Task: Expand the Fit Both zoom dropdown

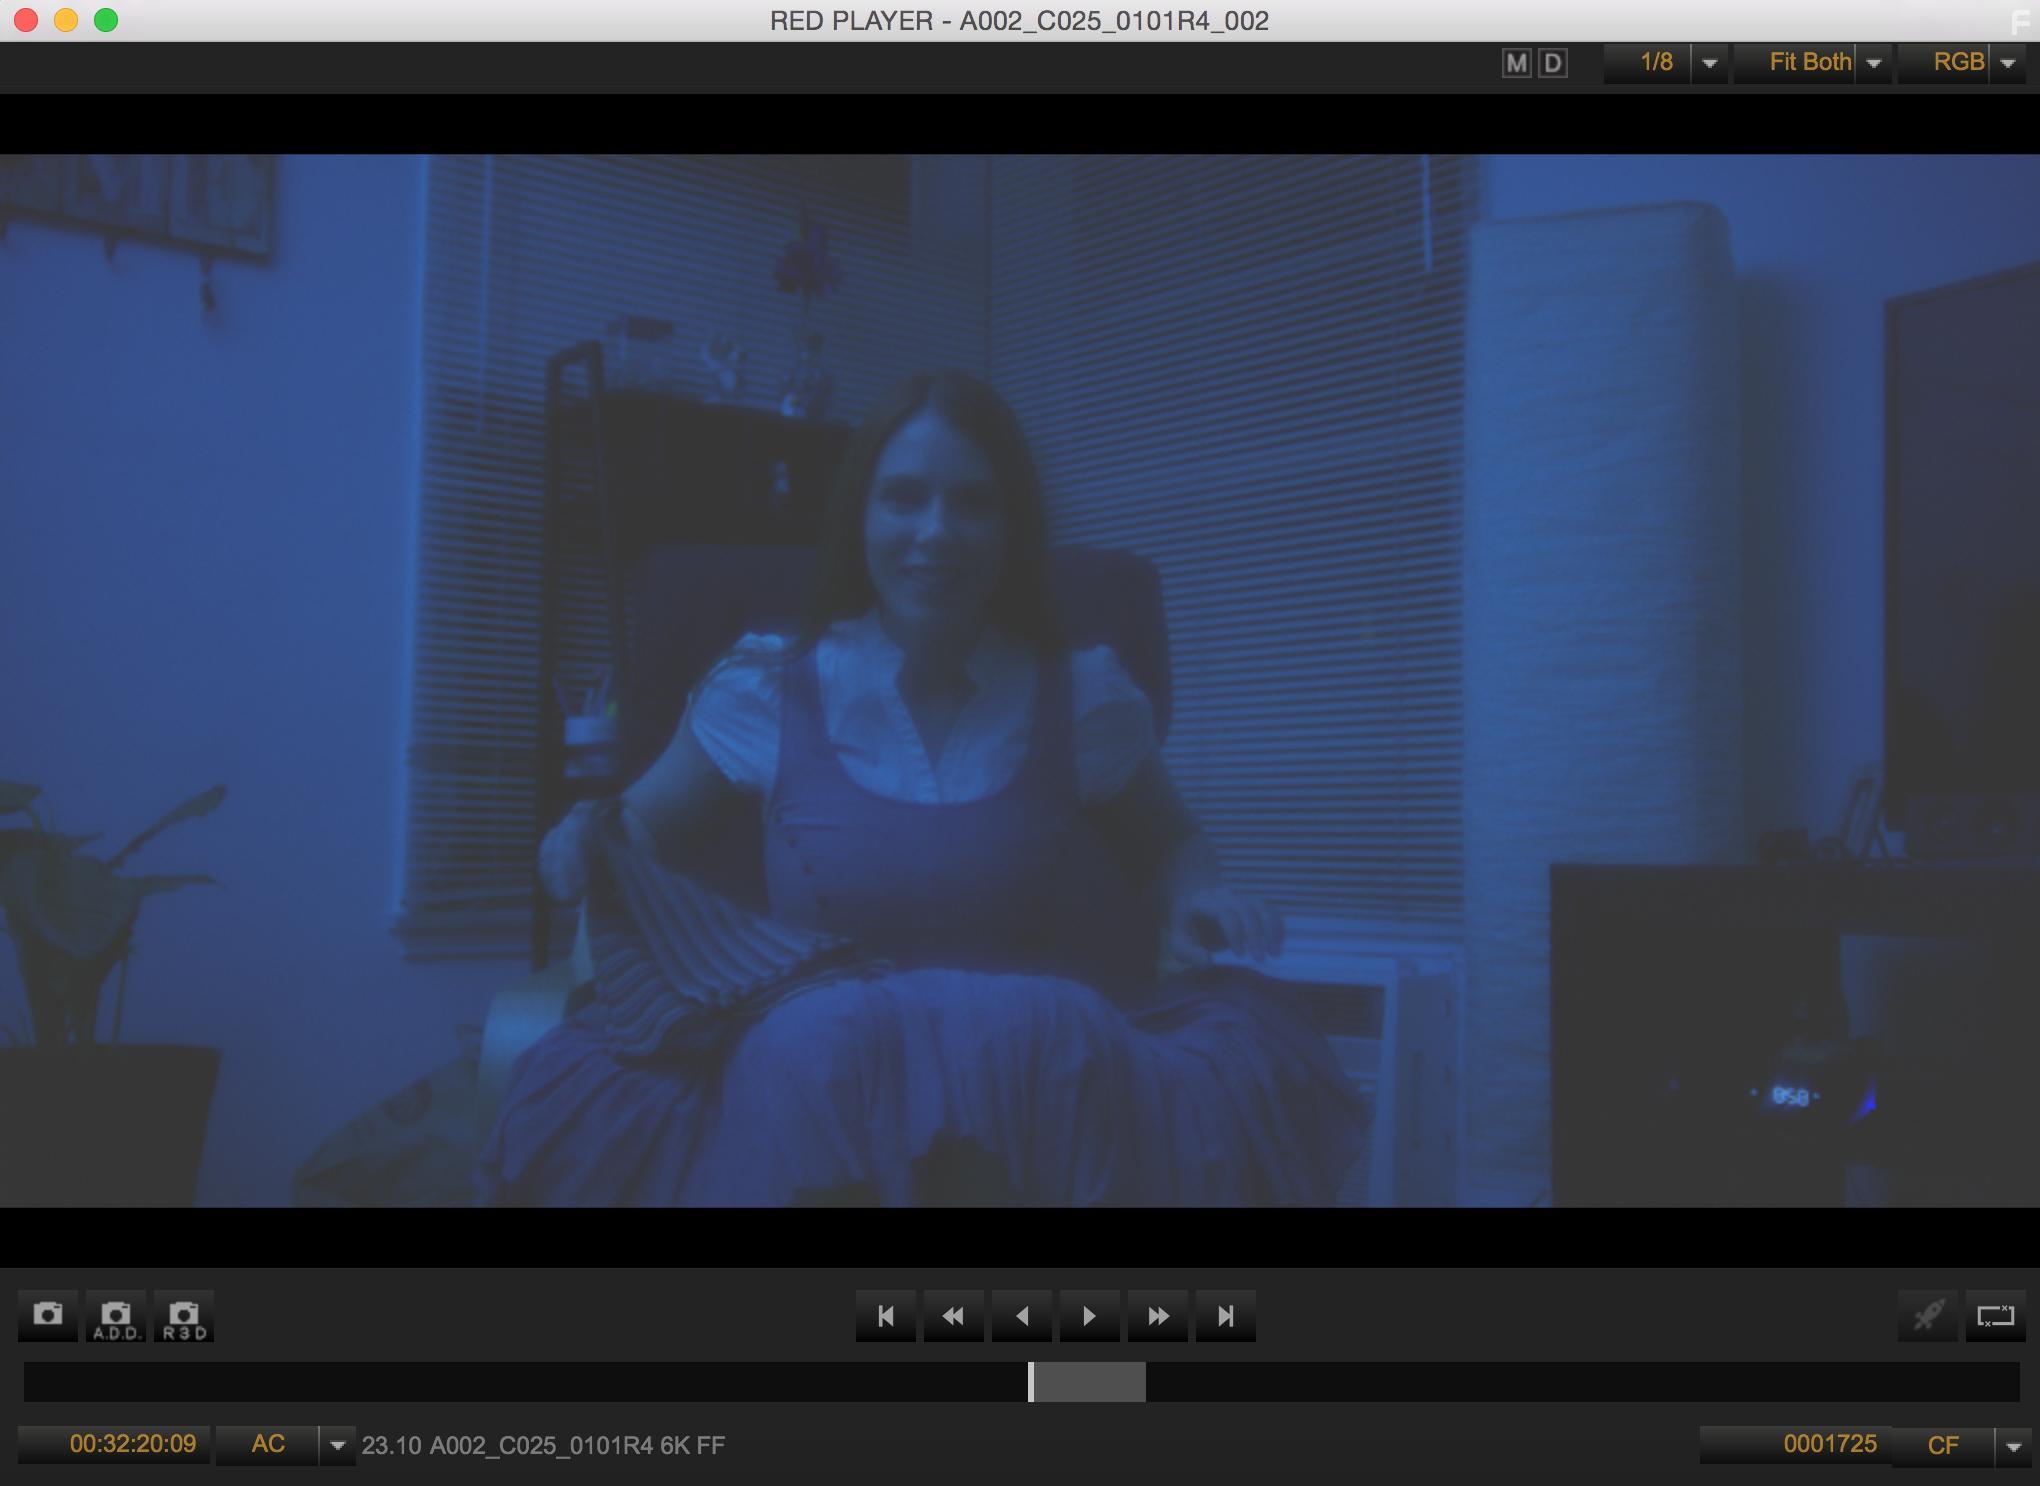Action: (x=1874, y=63)
